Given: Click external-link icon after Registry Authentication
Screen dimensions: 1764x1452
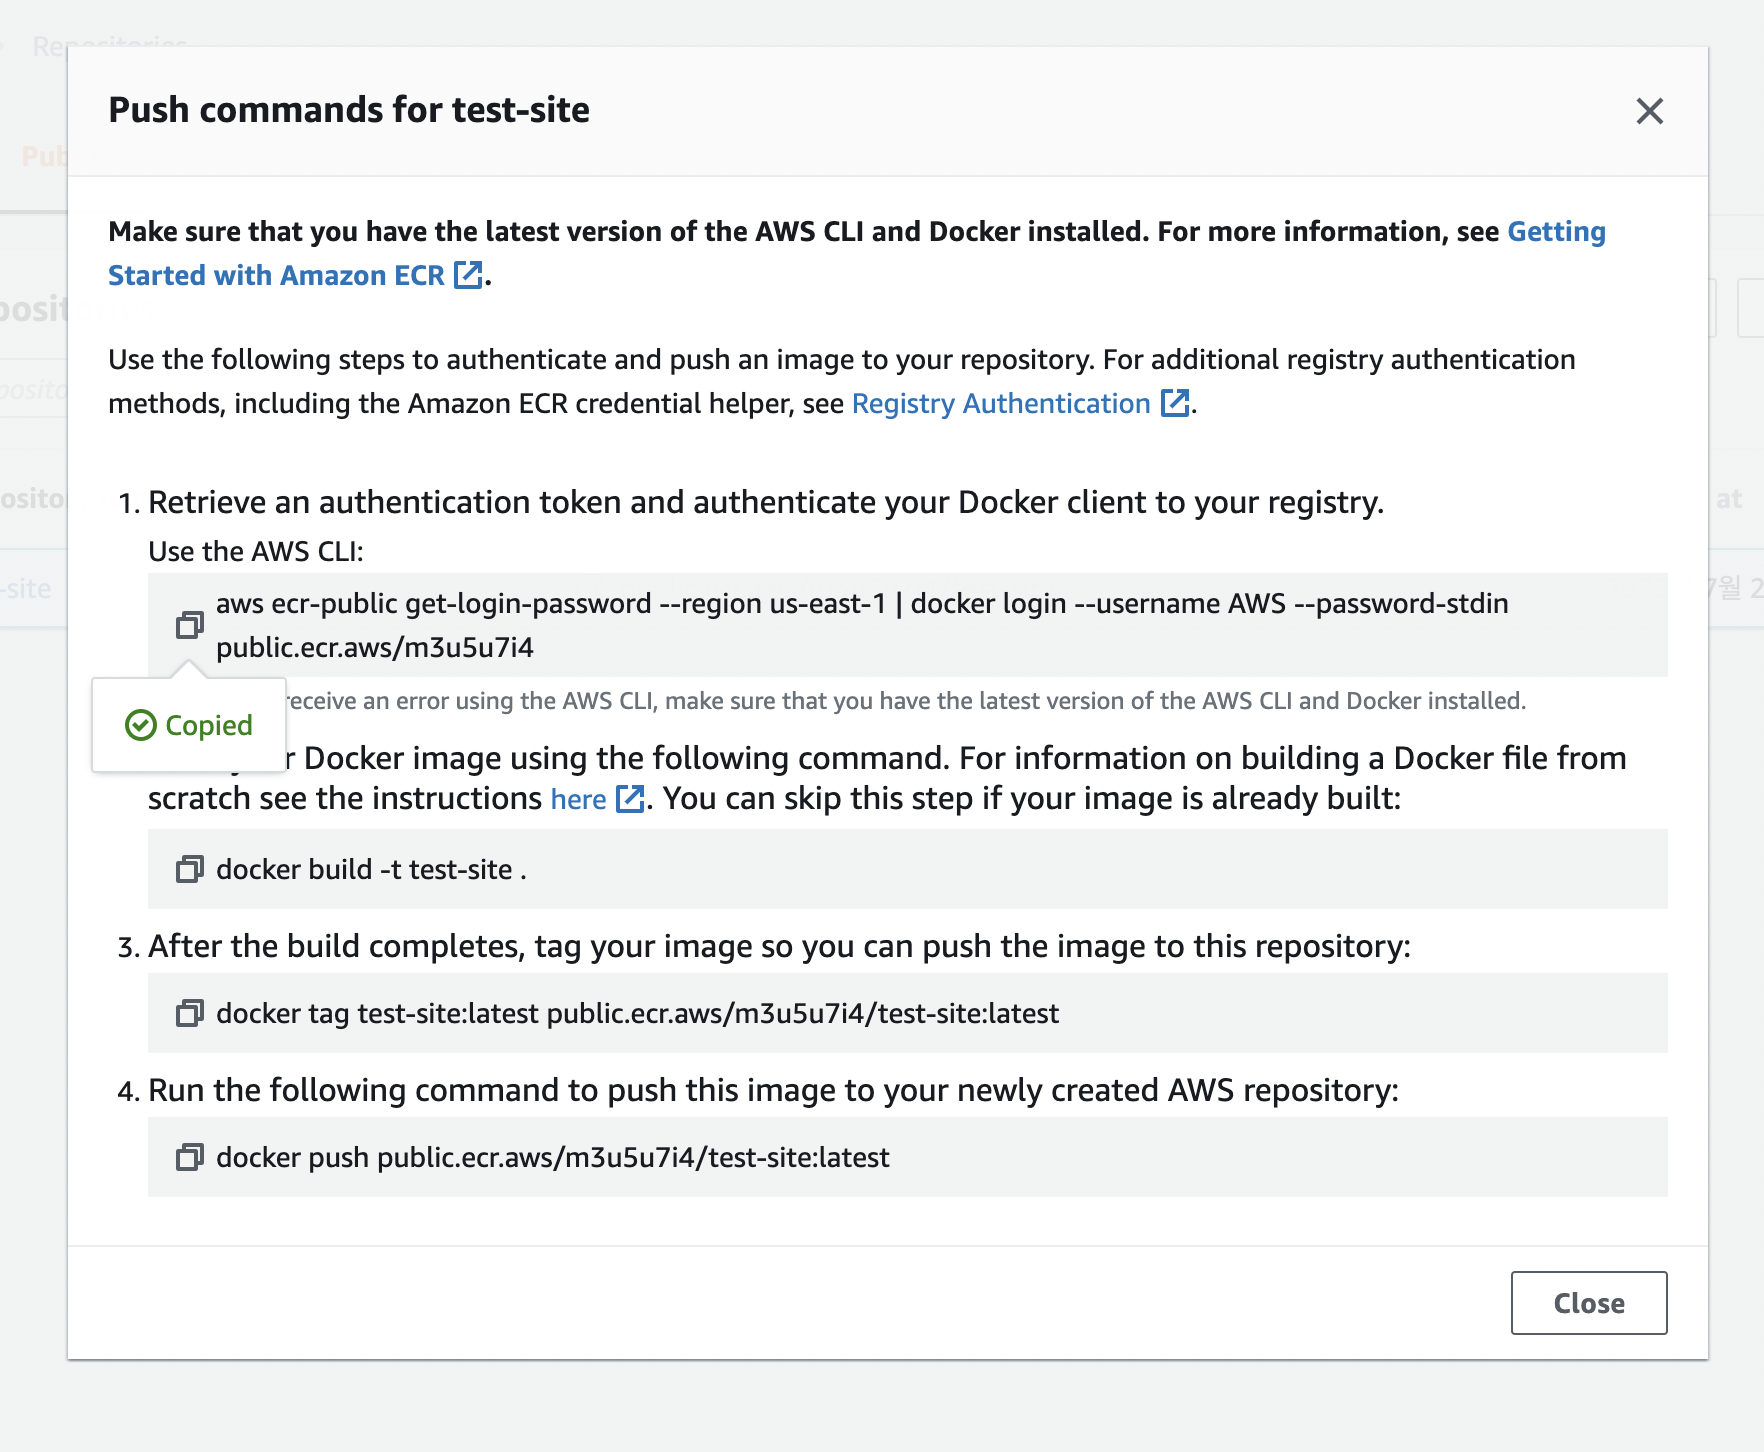Looking at the screenshot, I should [1174, 403].
